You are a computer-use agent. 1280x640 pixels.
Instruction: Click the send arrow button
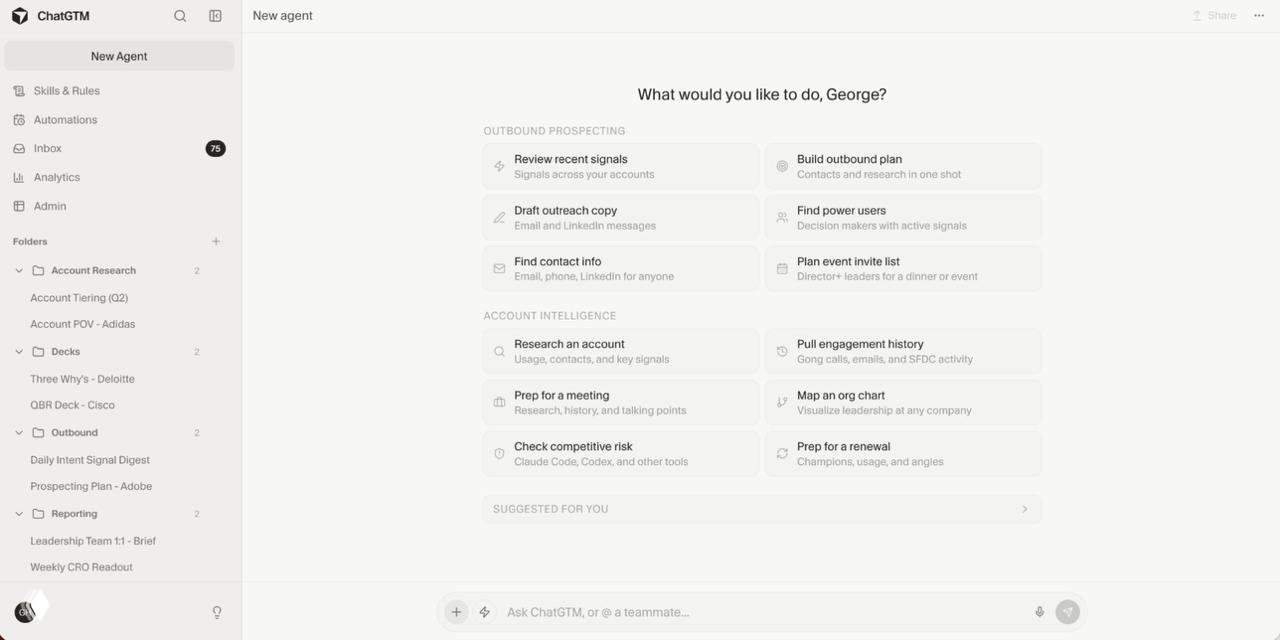tap(1067, 612)
